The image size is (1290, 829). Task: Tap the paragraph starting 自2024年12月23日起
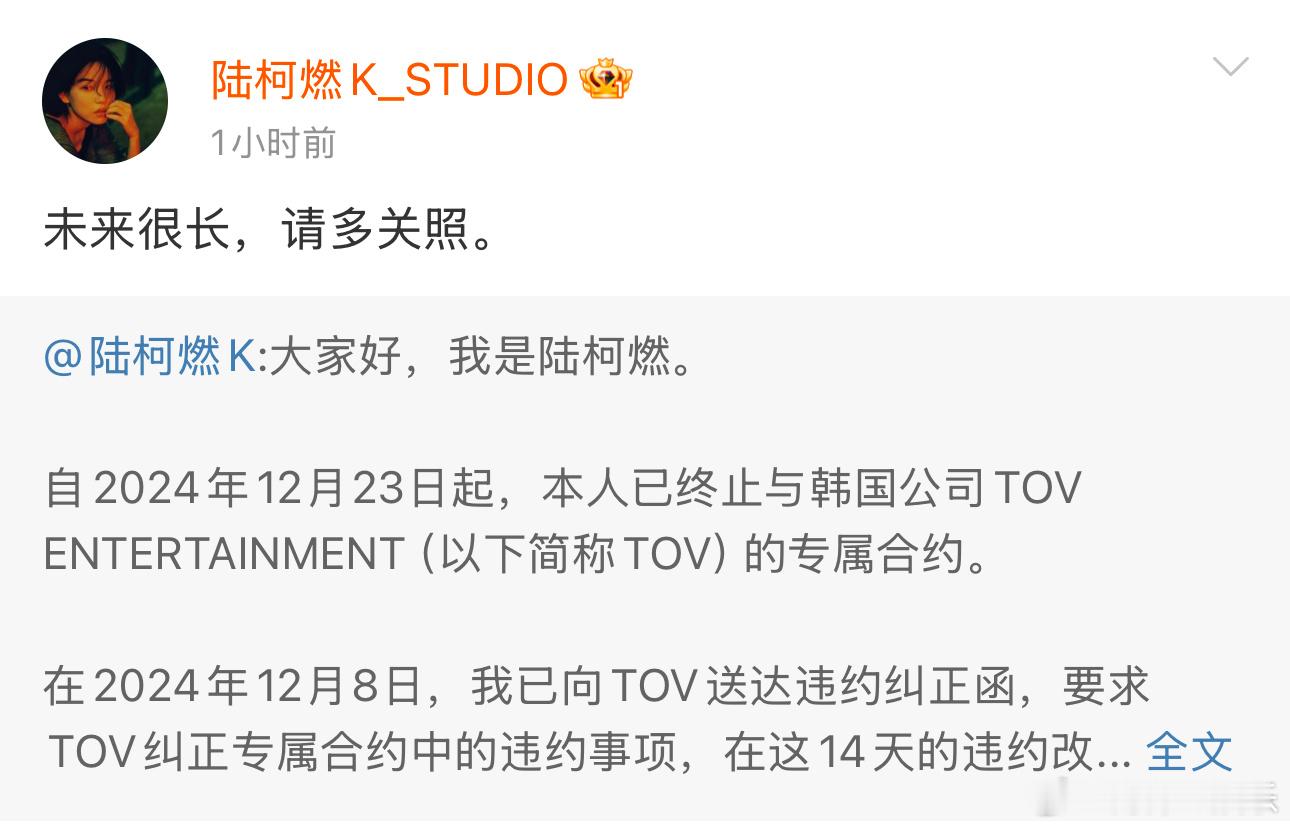tap(562, 521)
